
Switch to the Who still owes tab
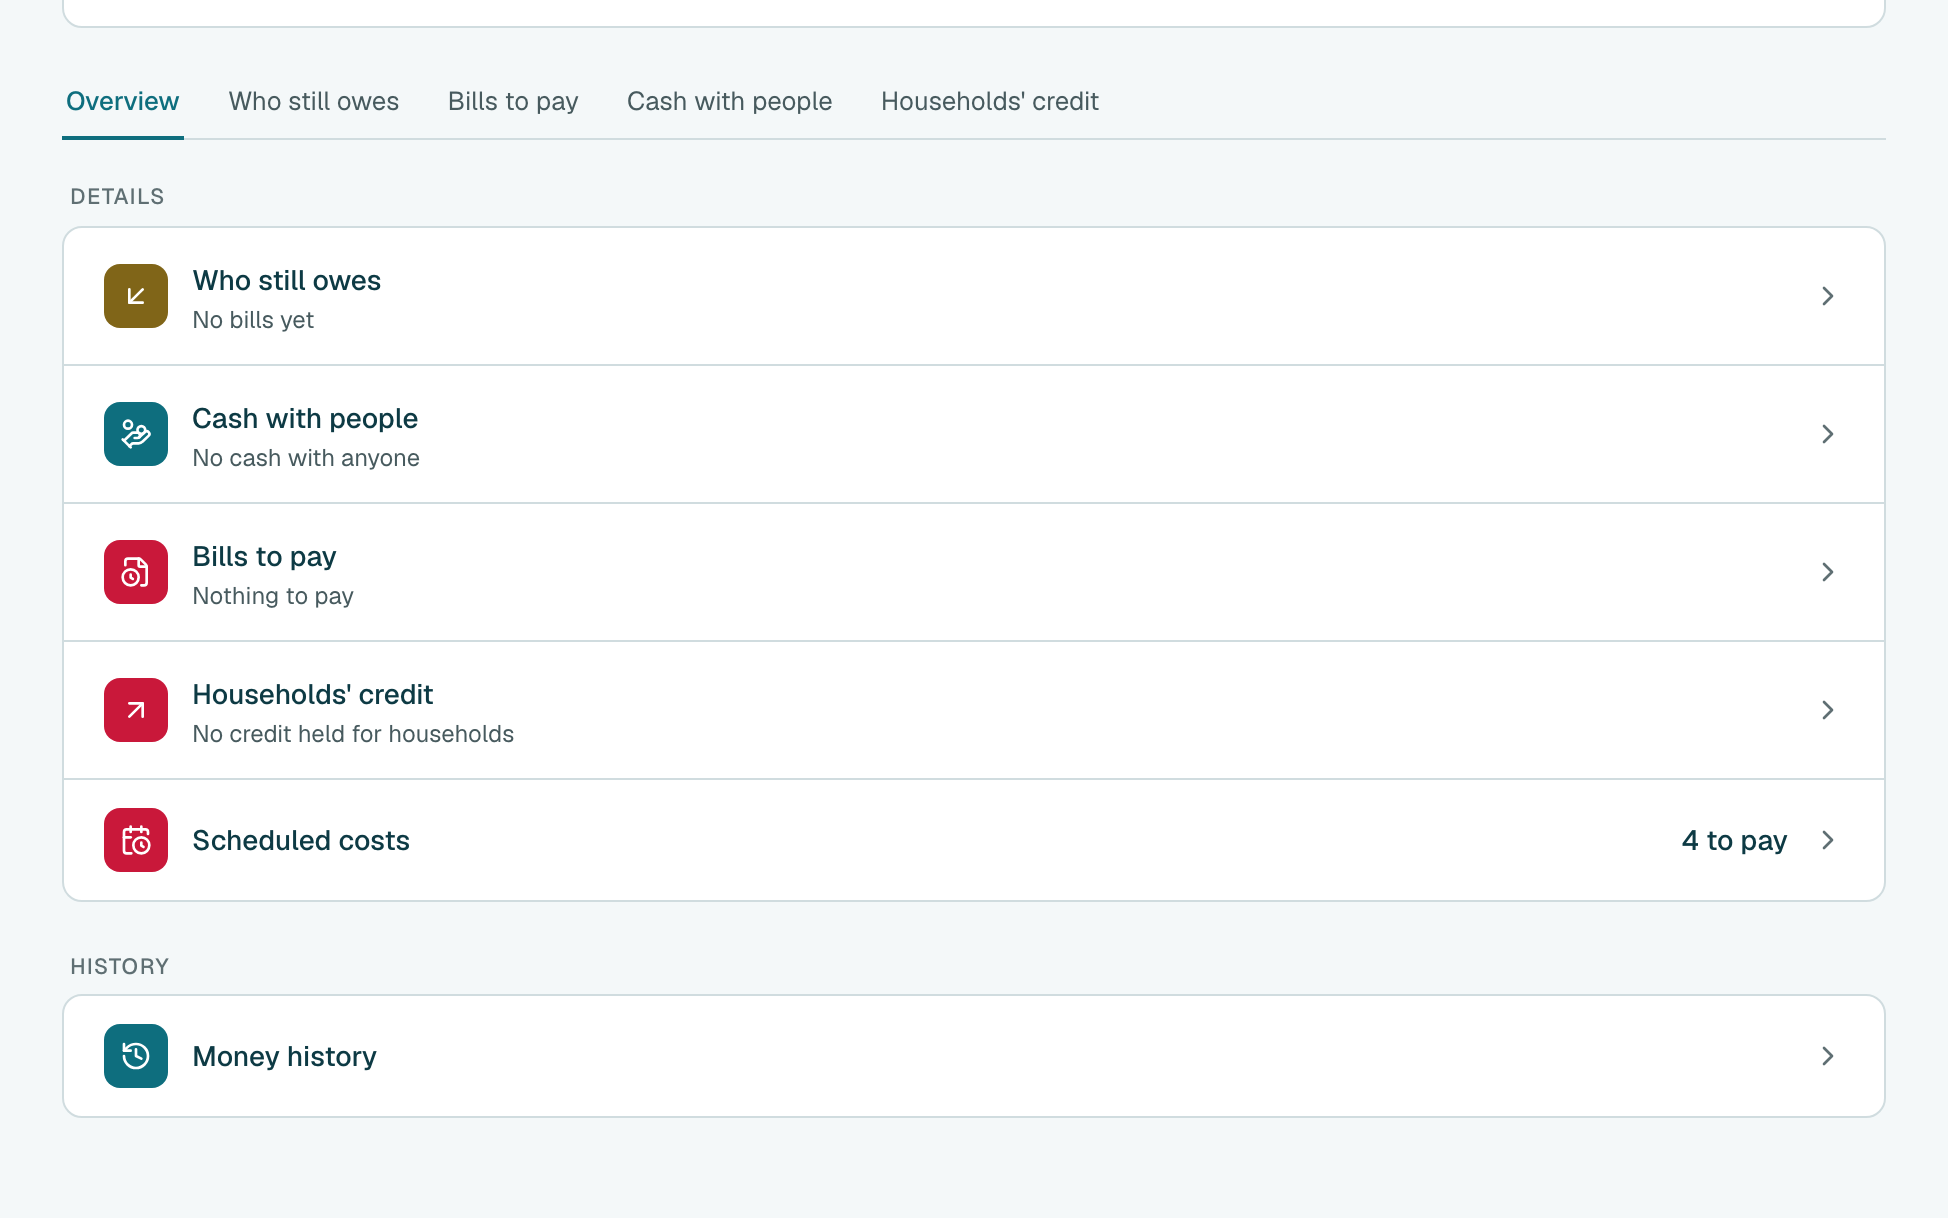(x=313, y=101)
